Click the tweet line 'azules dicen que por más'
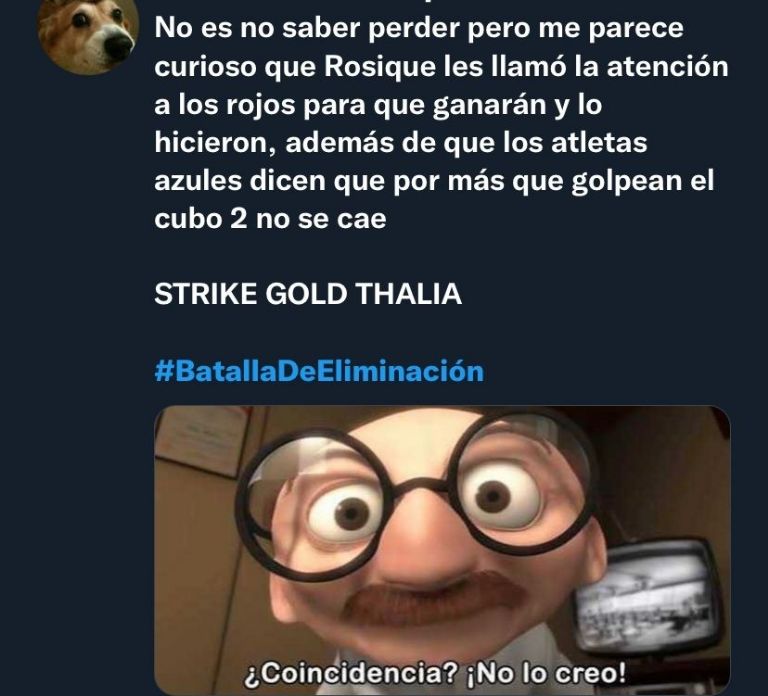 tap(434, 181)
